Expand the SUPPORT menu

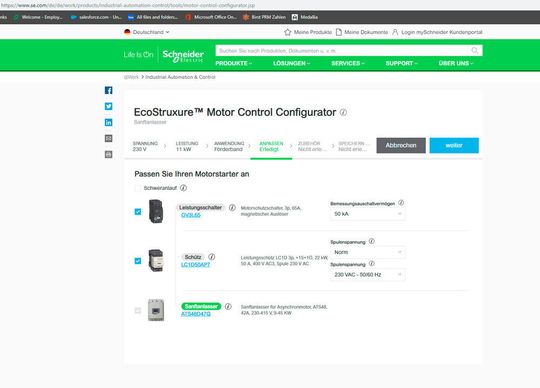pos(402,63)
